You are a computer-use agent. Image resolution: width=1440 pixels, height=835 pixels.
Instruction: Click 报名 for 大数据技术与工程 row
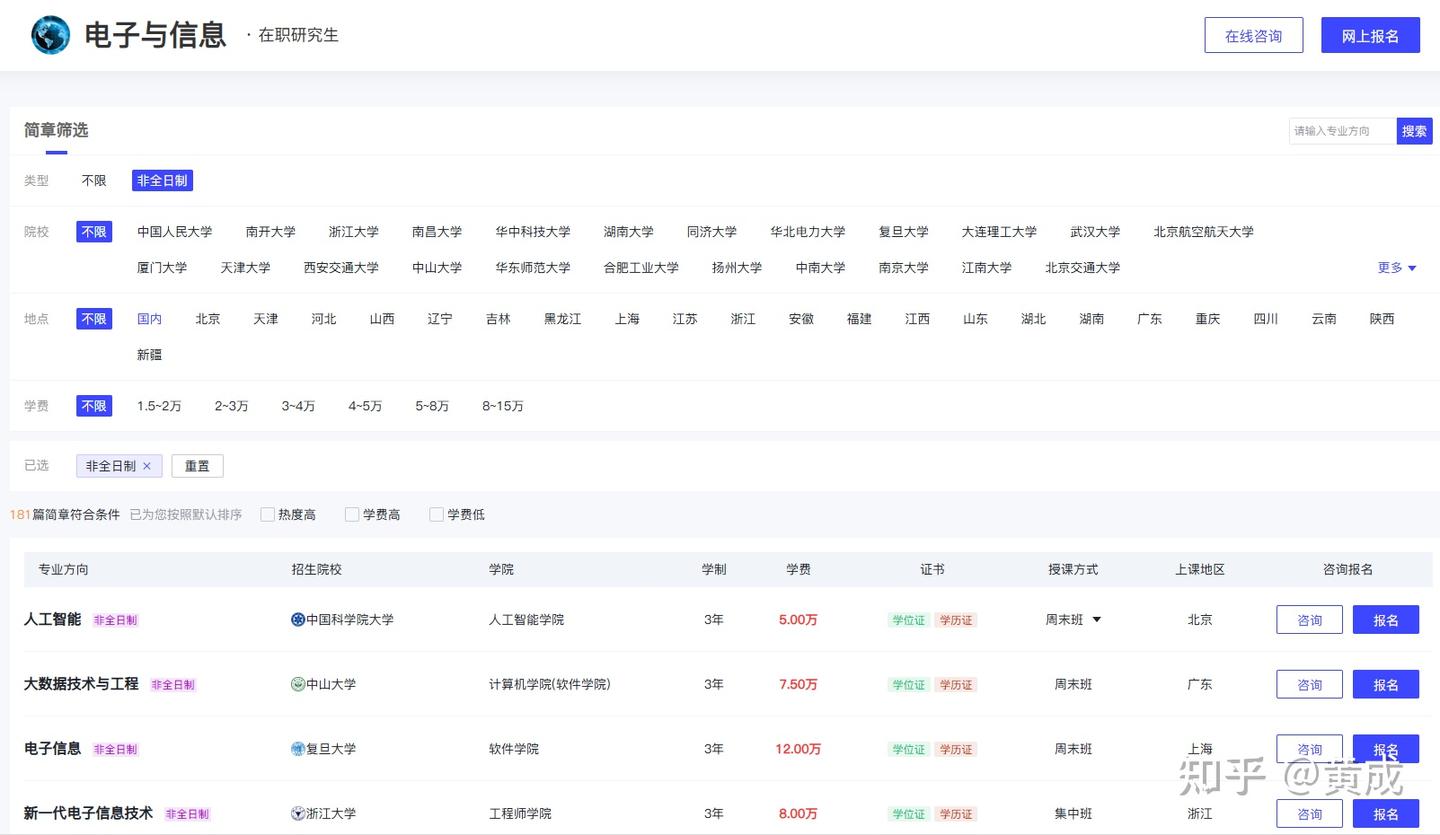[x=1386, y=685]
